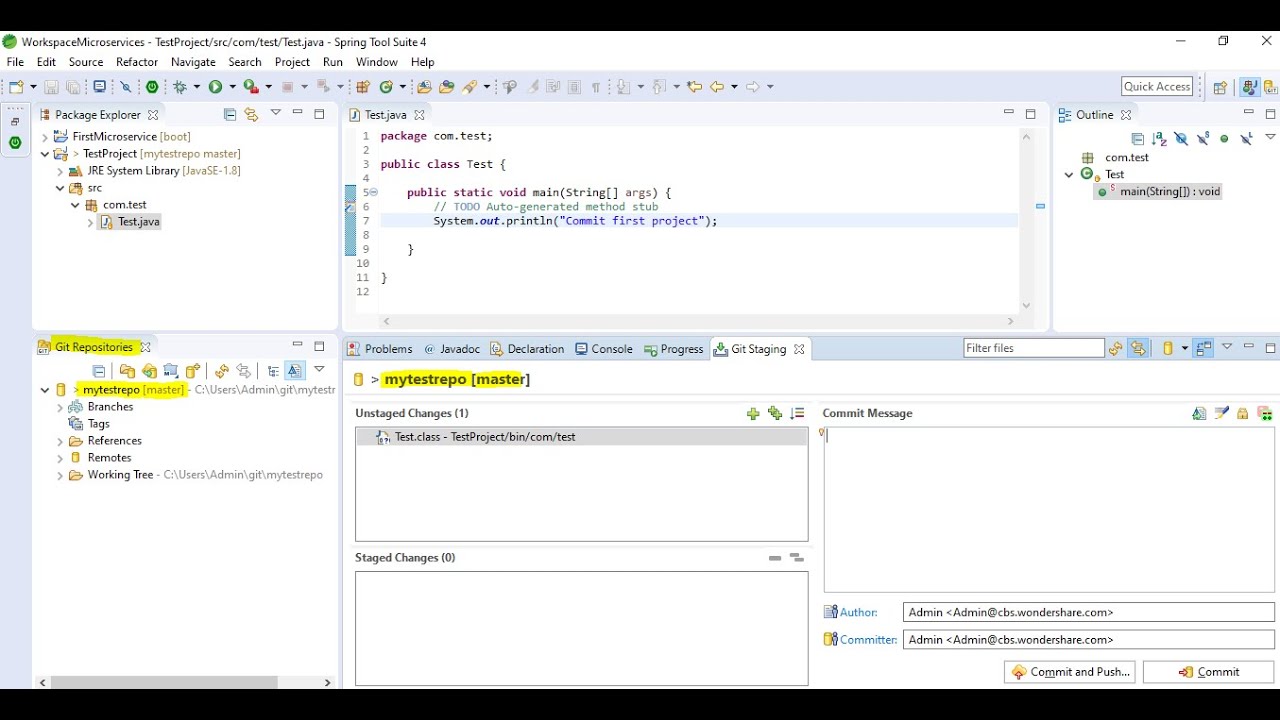The image size is (1280, 720).
Task: Switch to the Problems tab
Action: 379,349
